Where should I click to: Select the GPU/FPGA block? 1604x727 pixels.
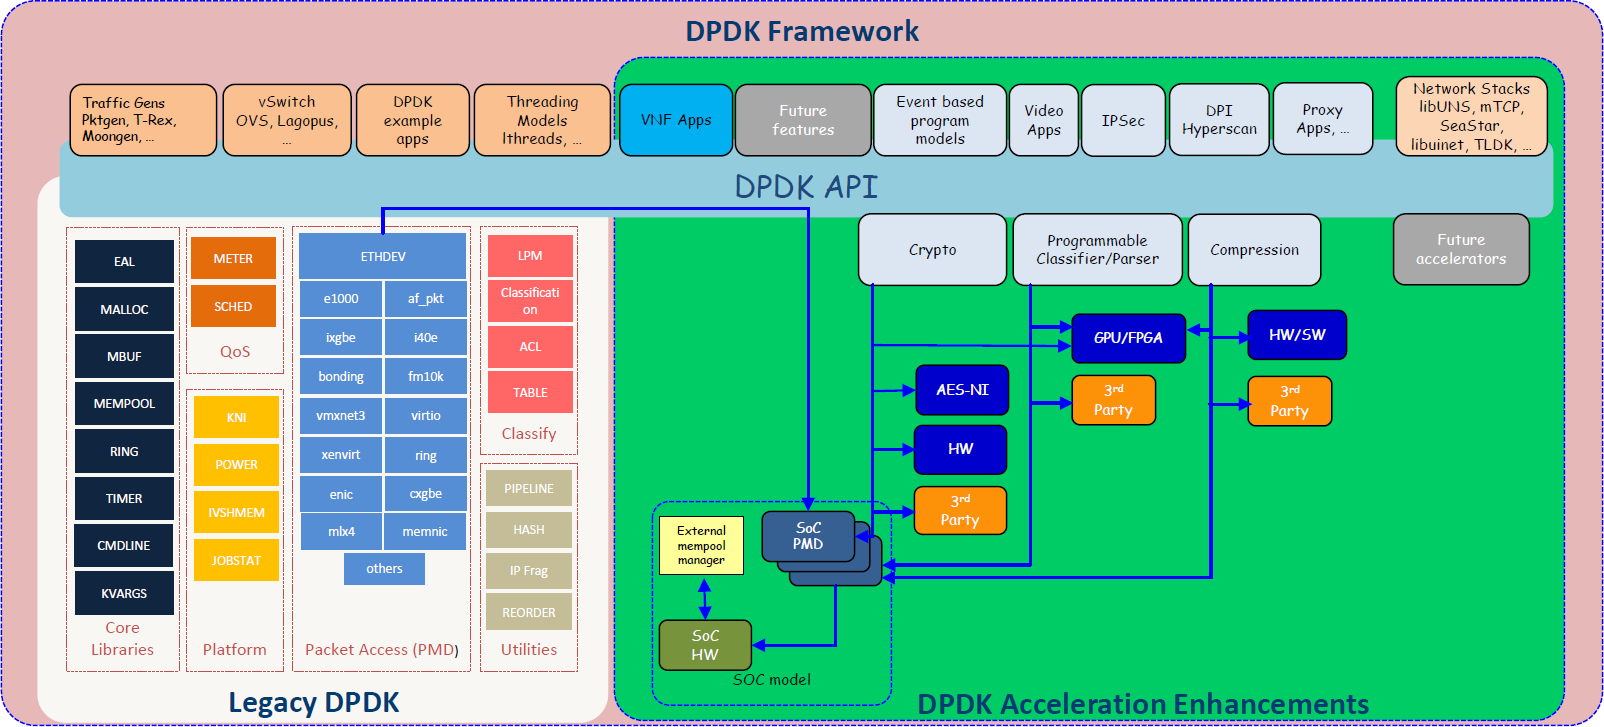(x=1128, y=338)
